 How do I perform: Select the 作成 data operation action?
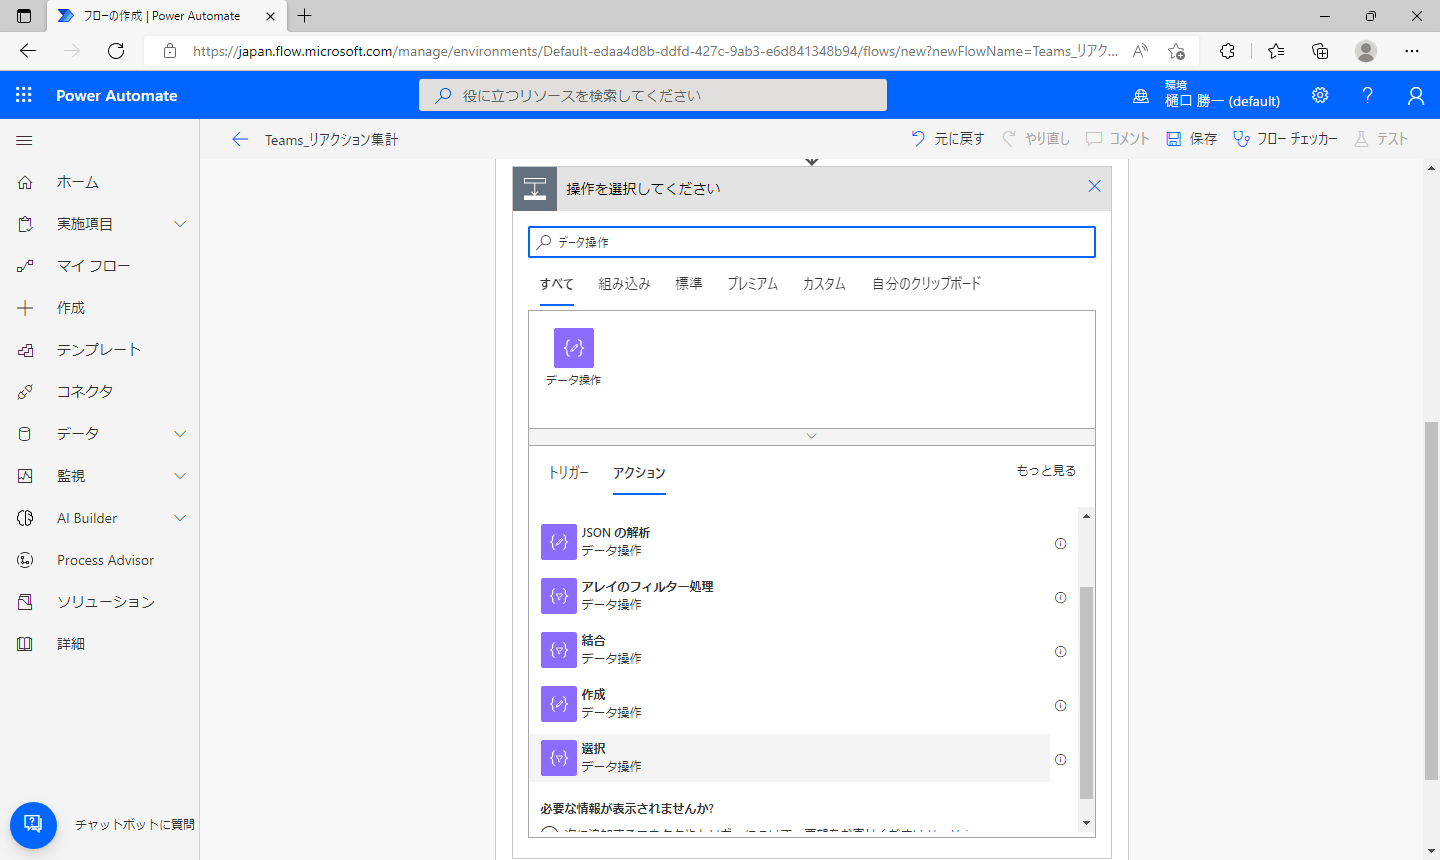[790, 704]
